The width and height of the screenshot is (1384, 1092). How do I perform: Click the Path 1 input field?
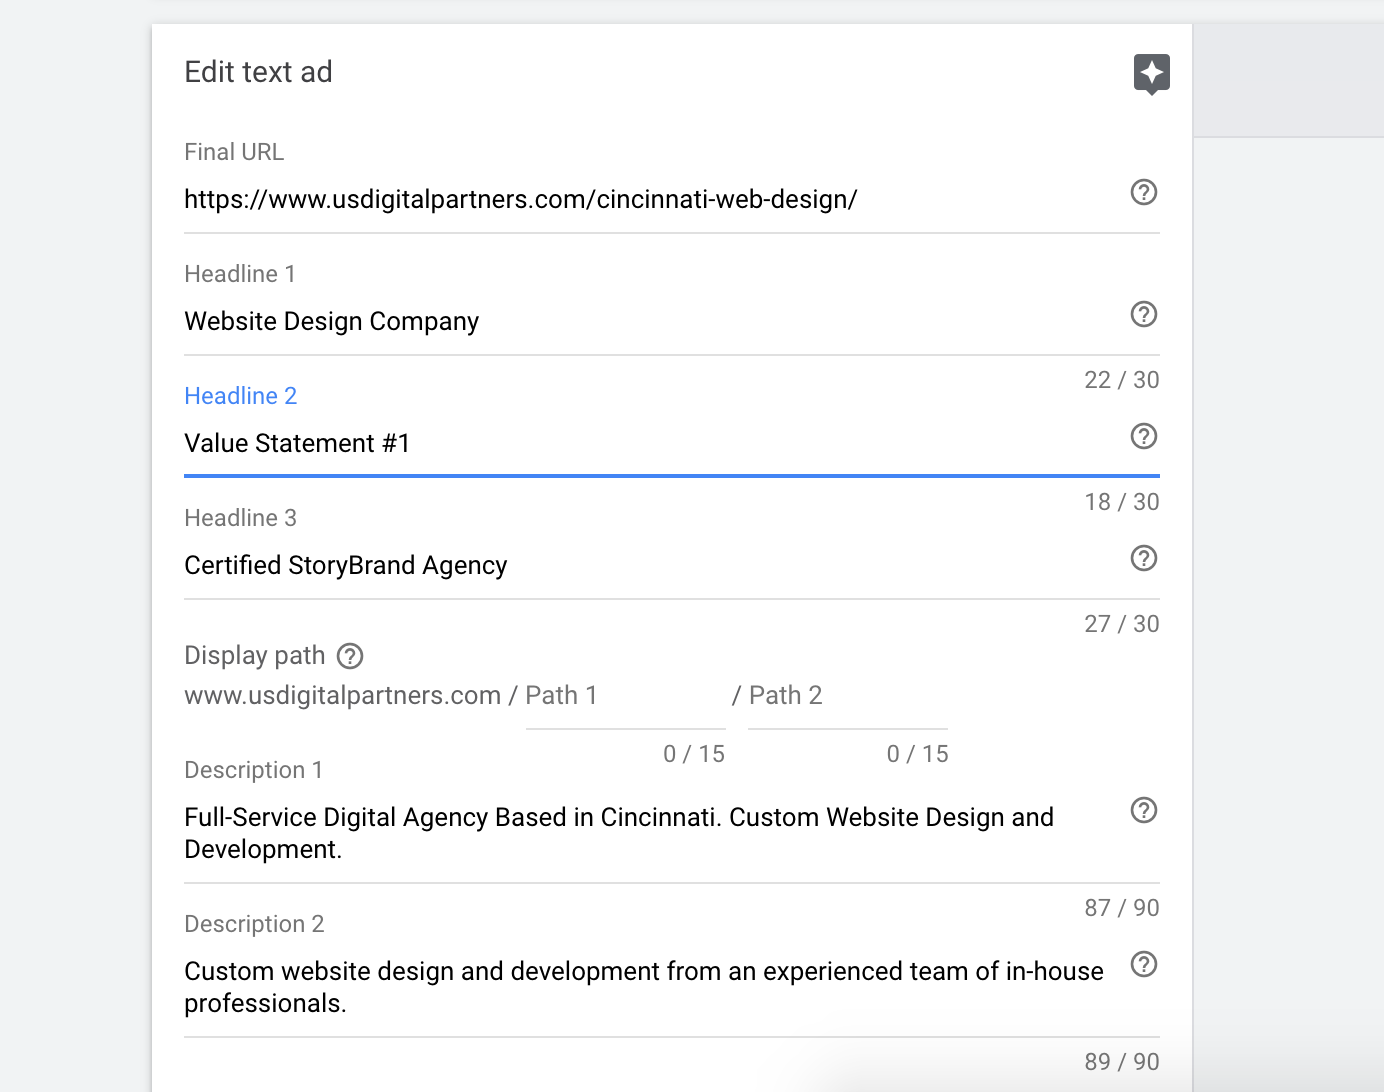click(x=625, y=696)
